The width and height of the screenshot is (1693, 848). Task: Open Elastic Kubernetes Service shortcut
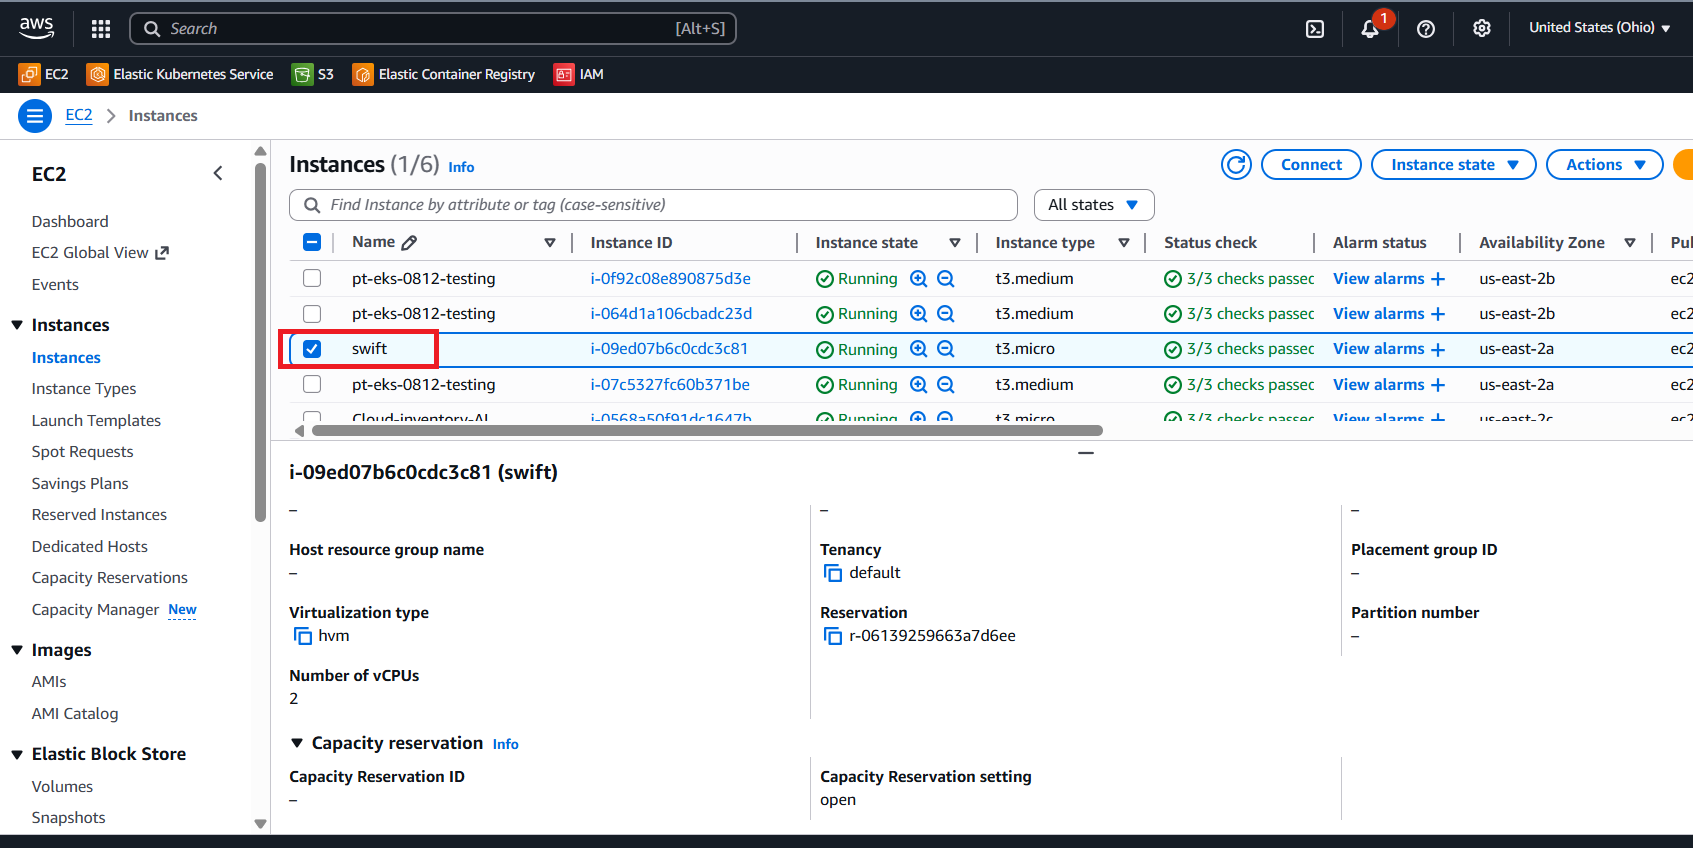coord(180,74)
